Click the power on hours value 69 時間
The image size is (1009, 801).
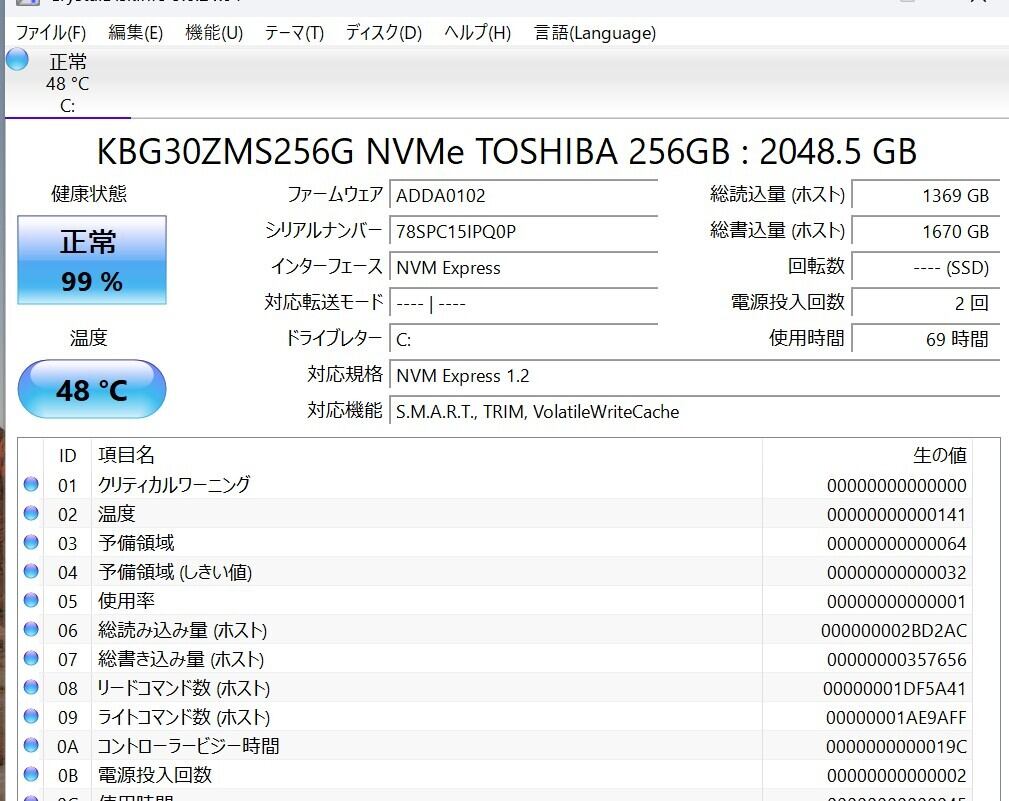(x=925, y=339)
